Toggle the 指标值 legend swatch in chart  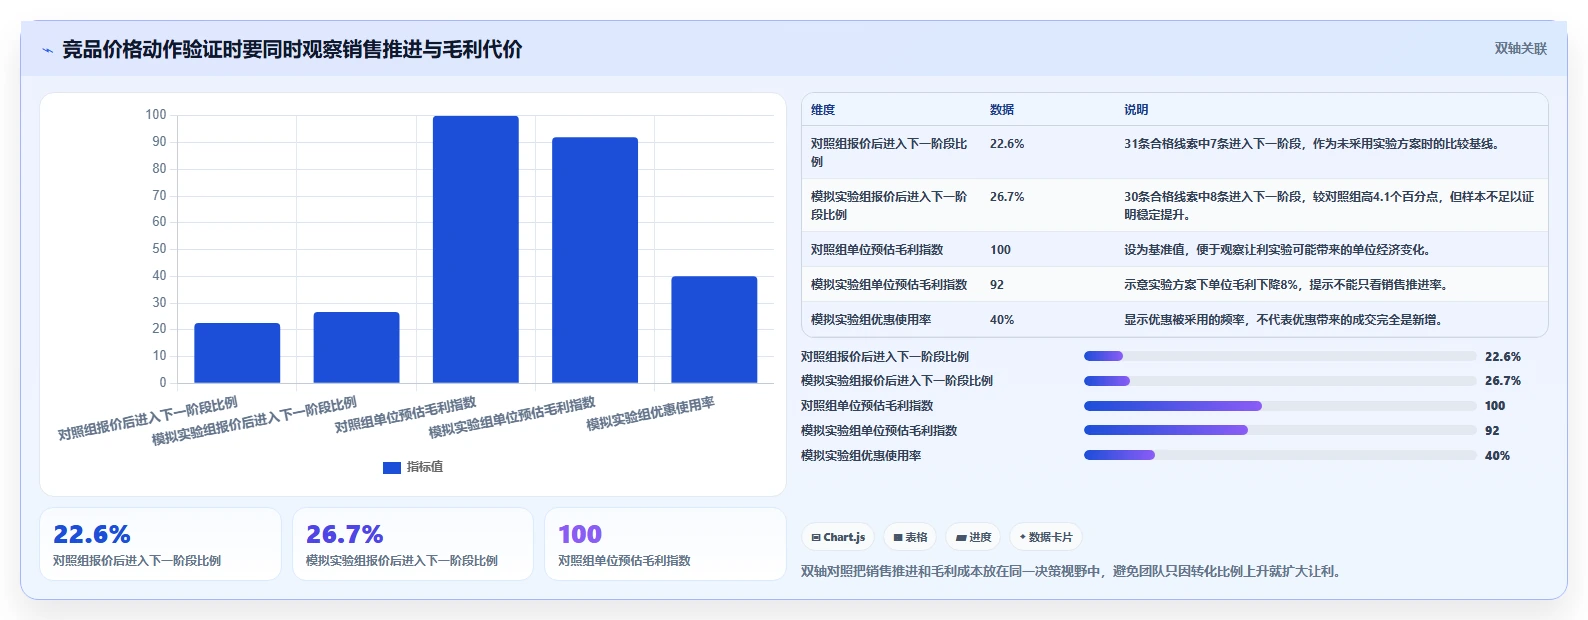coord(392,467)
